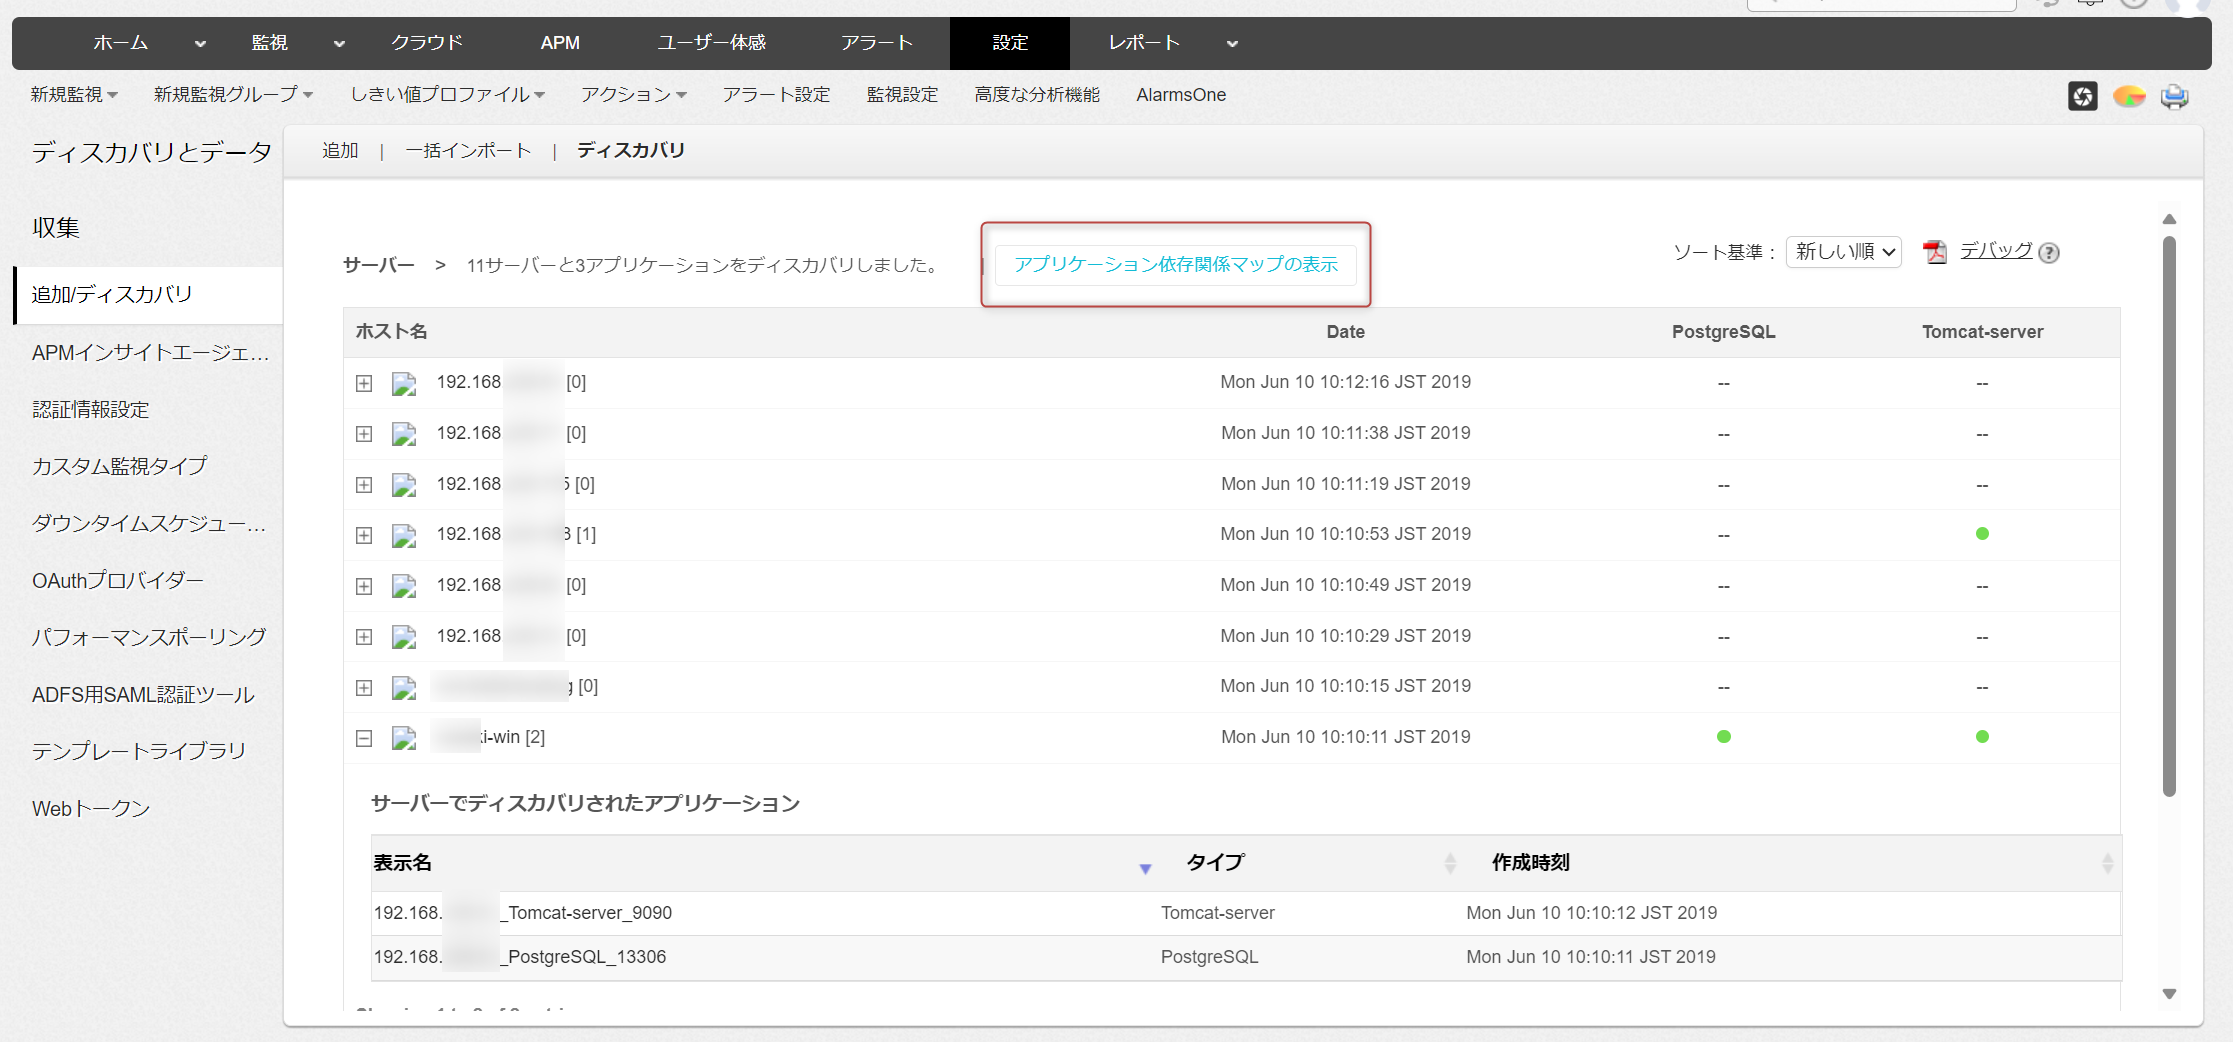Click the sort arrow in 作成時刻 column

(x=2107, y=863)
